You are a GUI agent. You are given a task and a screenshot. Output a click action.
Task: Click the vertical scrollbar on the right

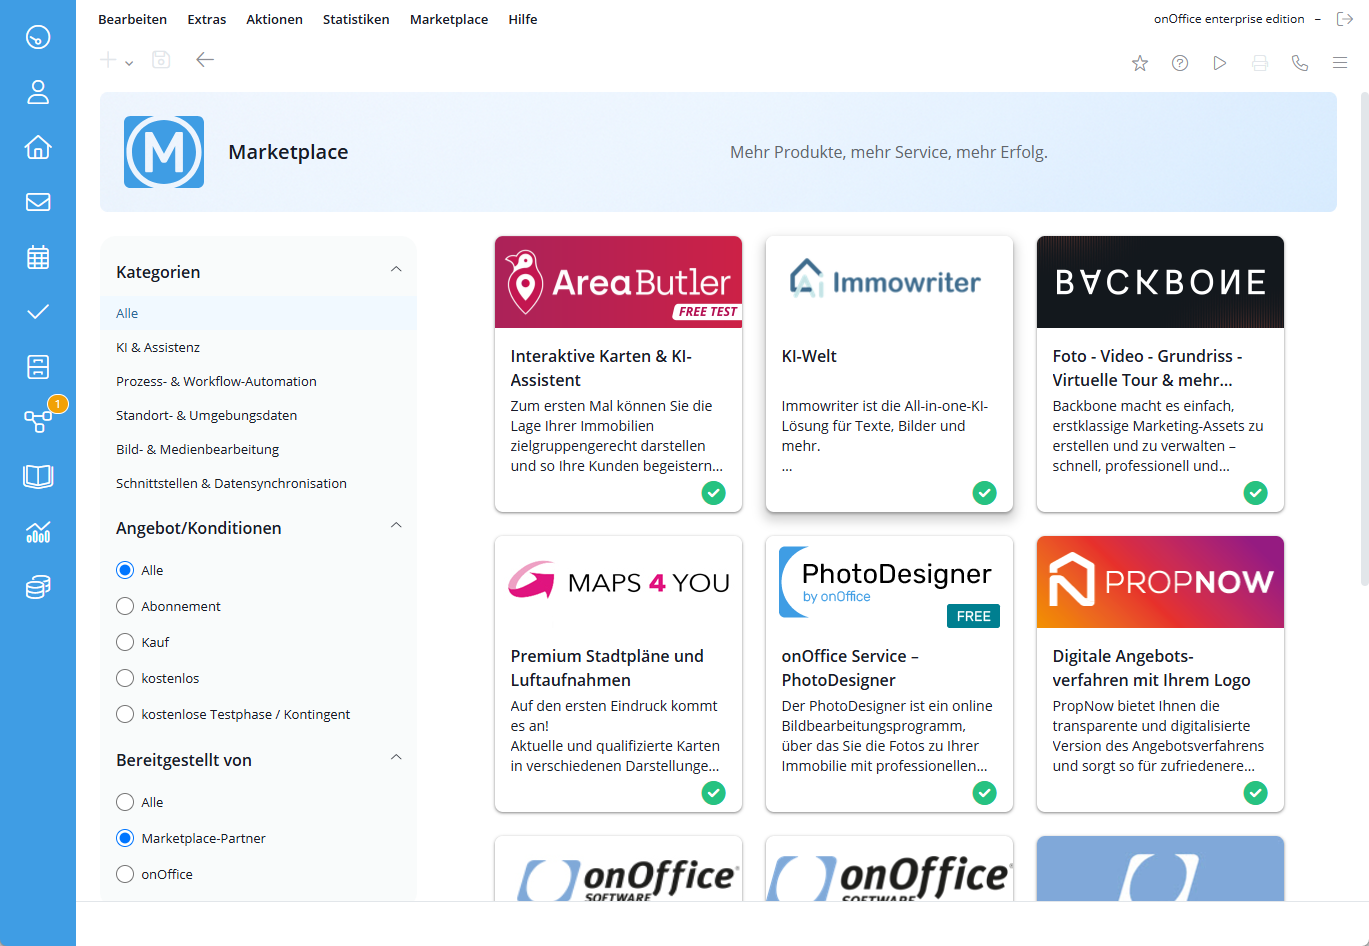click(x=1364, y=338)
